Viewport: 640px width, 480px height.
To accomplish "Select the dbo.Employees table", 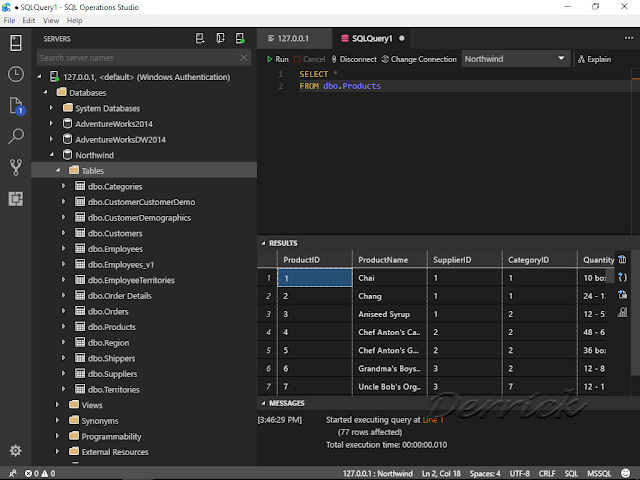I will (x=115, y=249).
